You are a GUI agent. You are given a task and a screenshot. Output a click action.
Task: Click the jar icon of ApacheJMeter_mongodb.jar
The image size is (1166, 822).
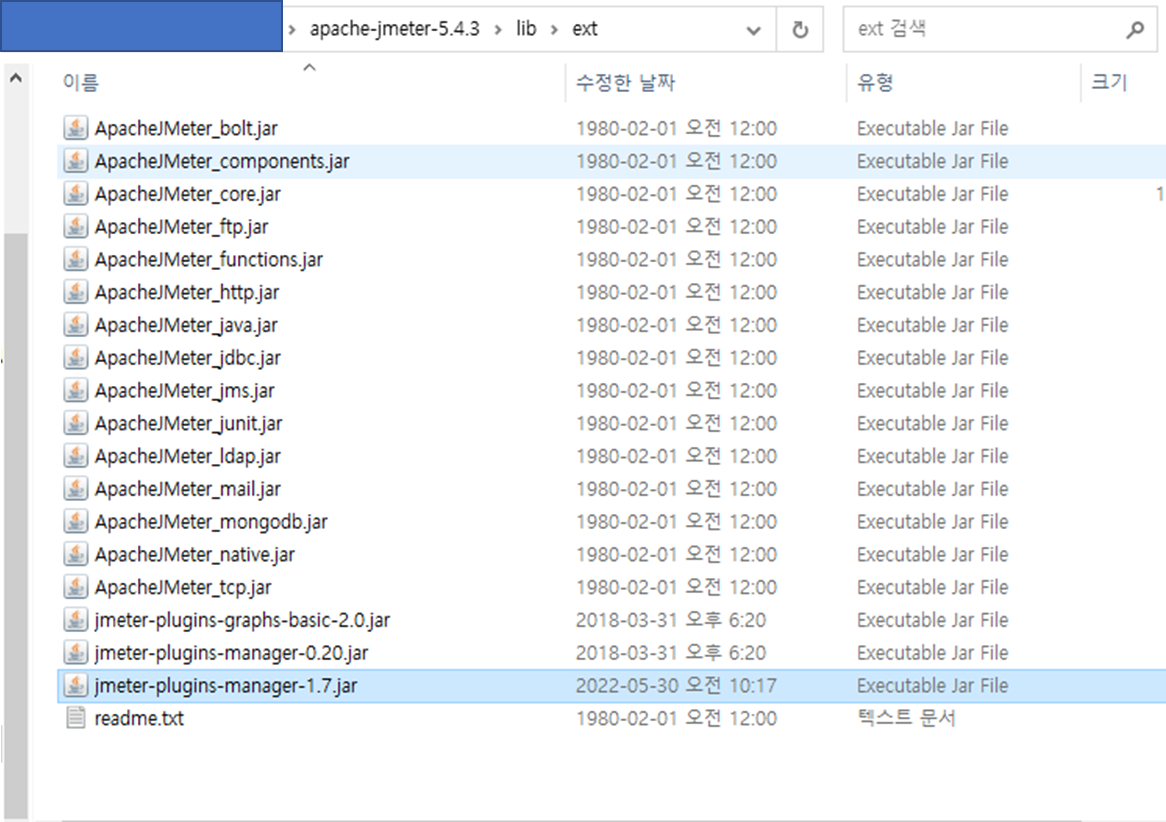(75, 521)
